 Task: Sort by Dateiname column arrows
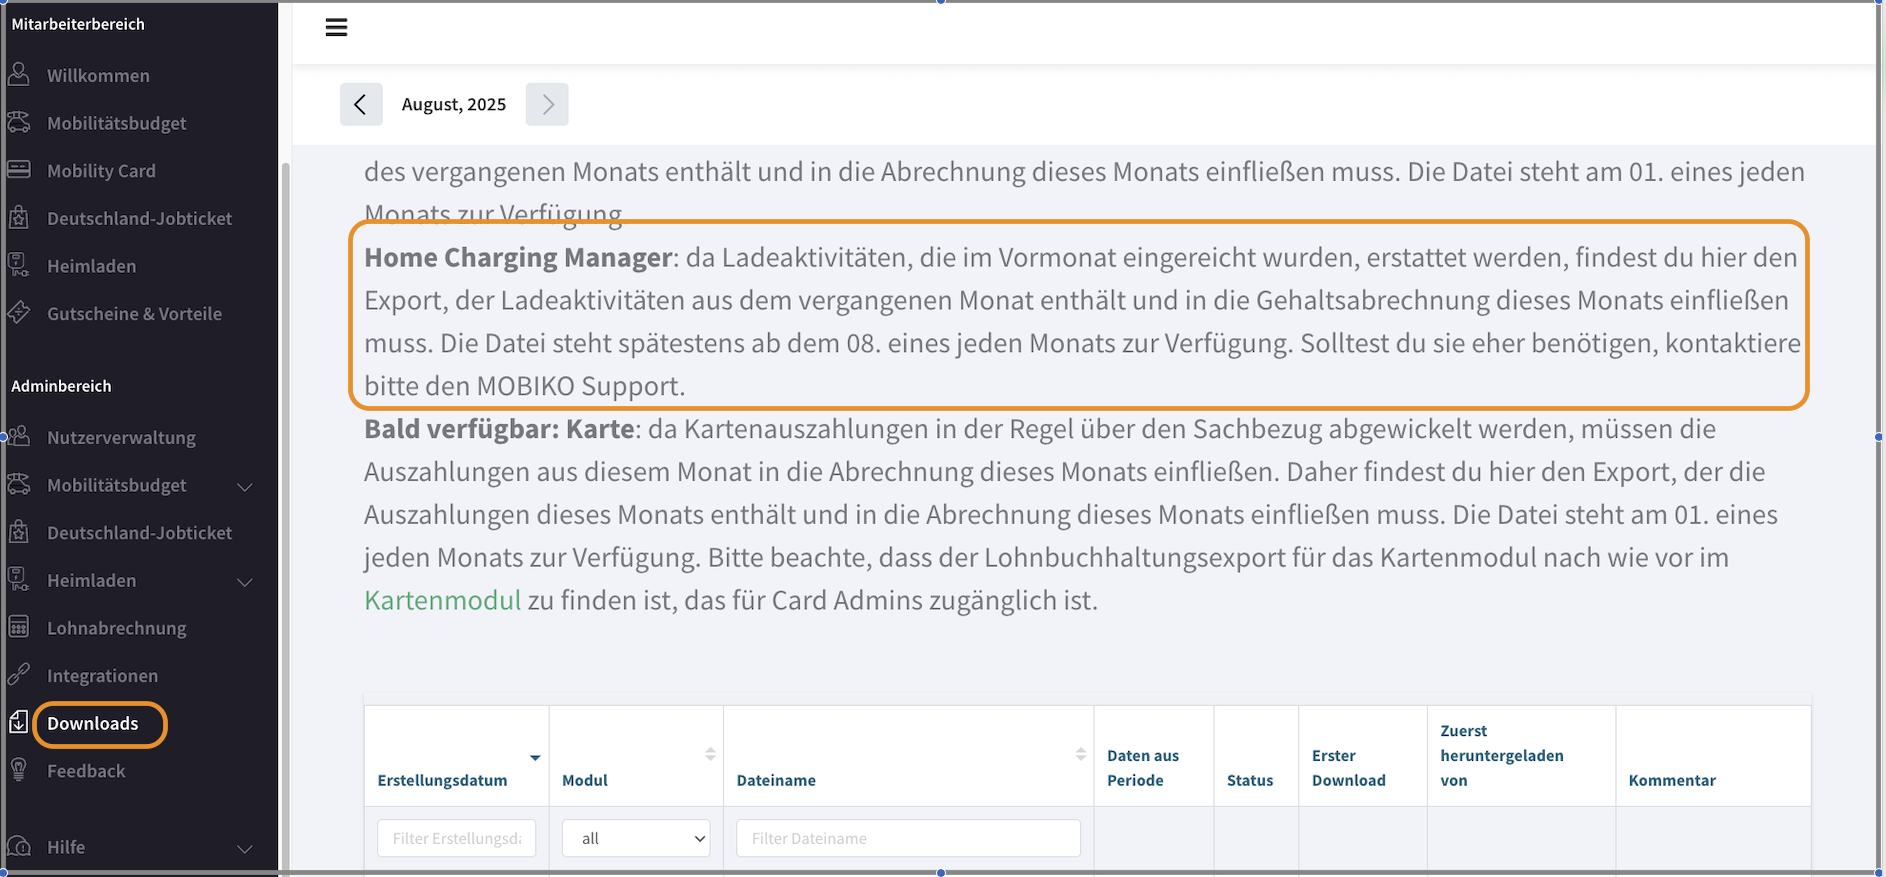click(x=1080, y=754)
